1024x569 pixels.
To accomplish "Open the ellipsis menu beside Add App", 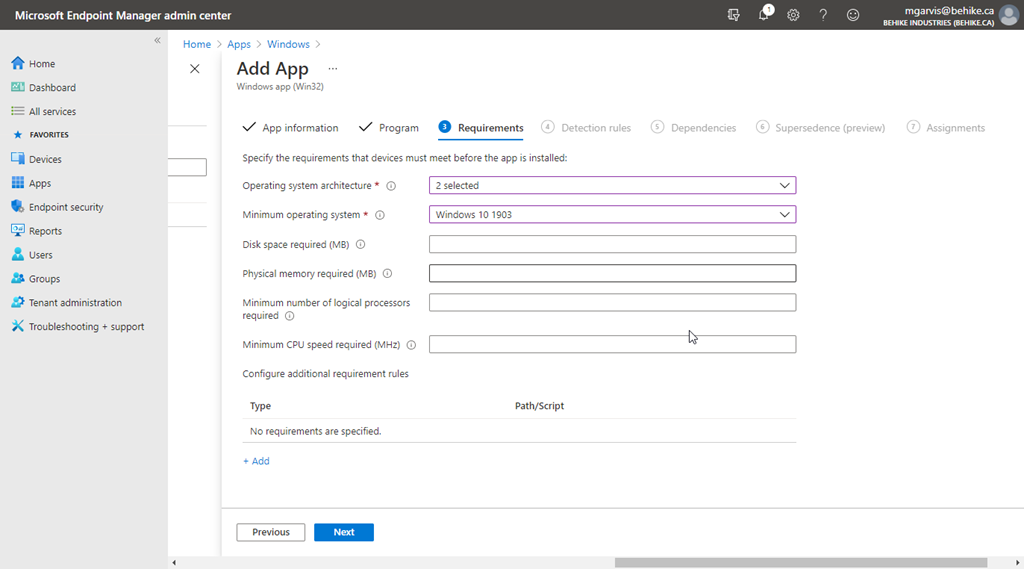I will [x=333, y=69].
